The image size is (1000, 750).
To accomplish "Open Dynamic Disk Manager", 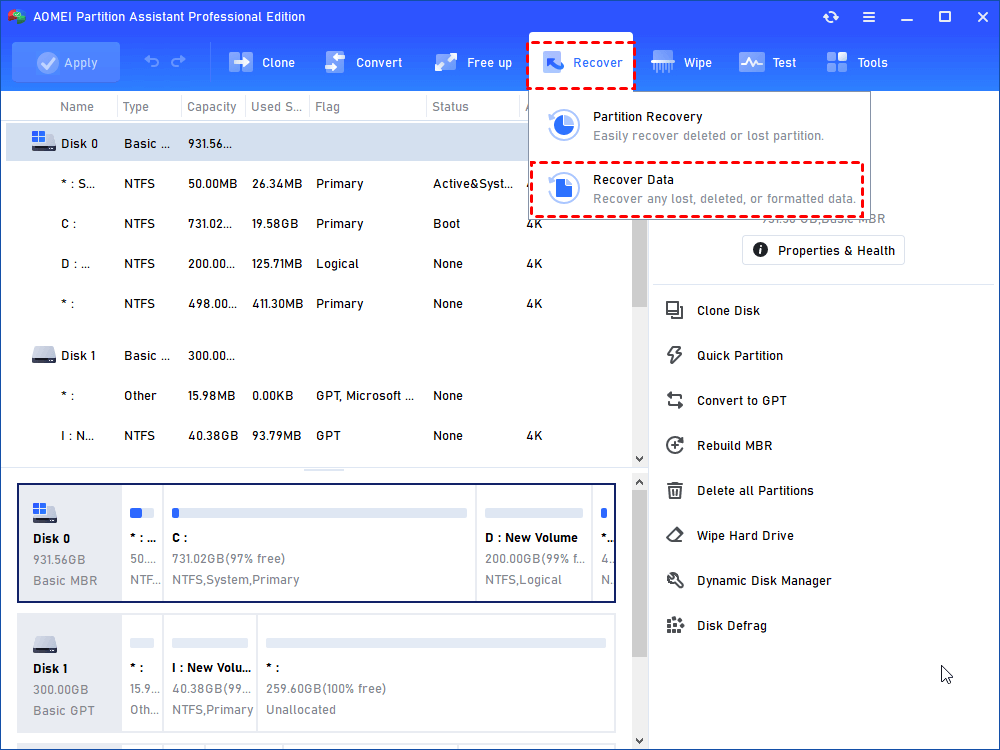I will point(763,580).
